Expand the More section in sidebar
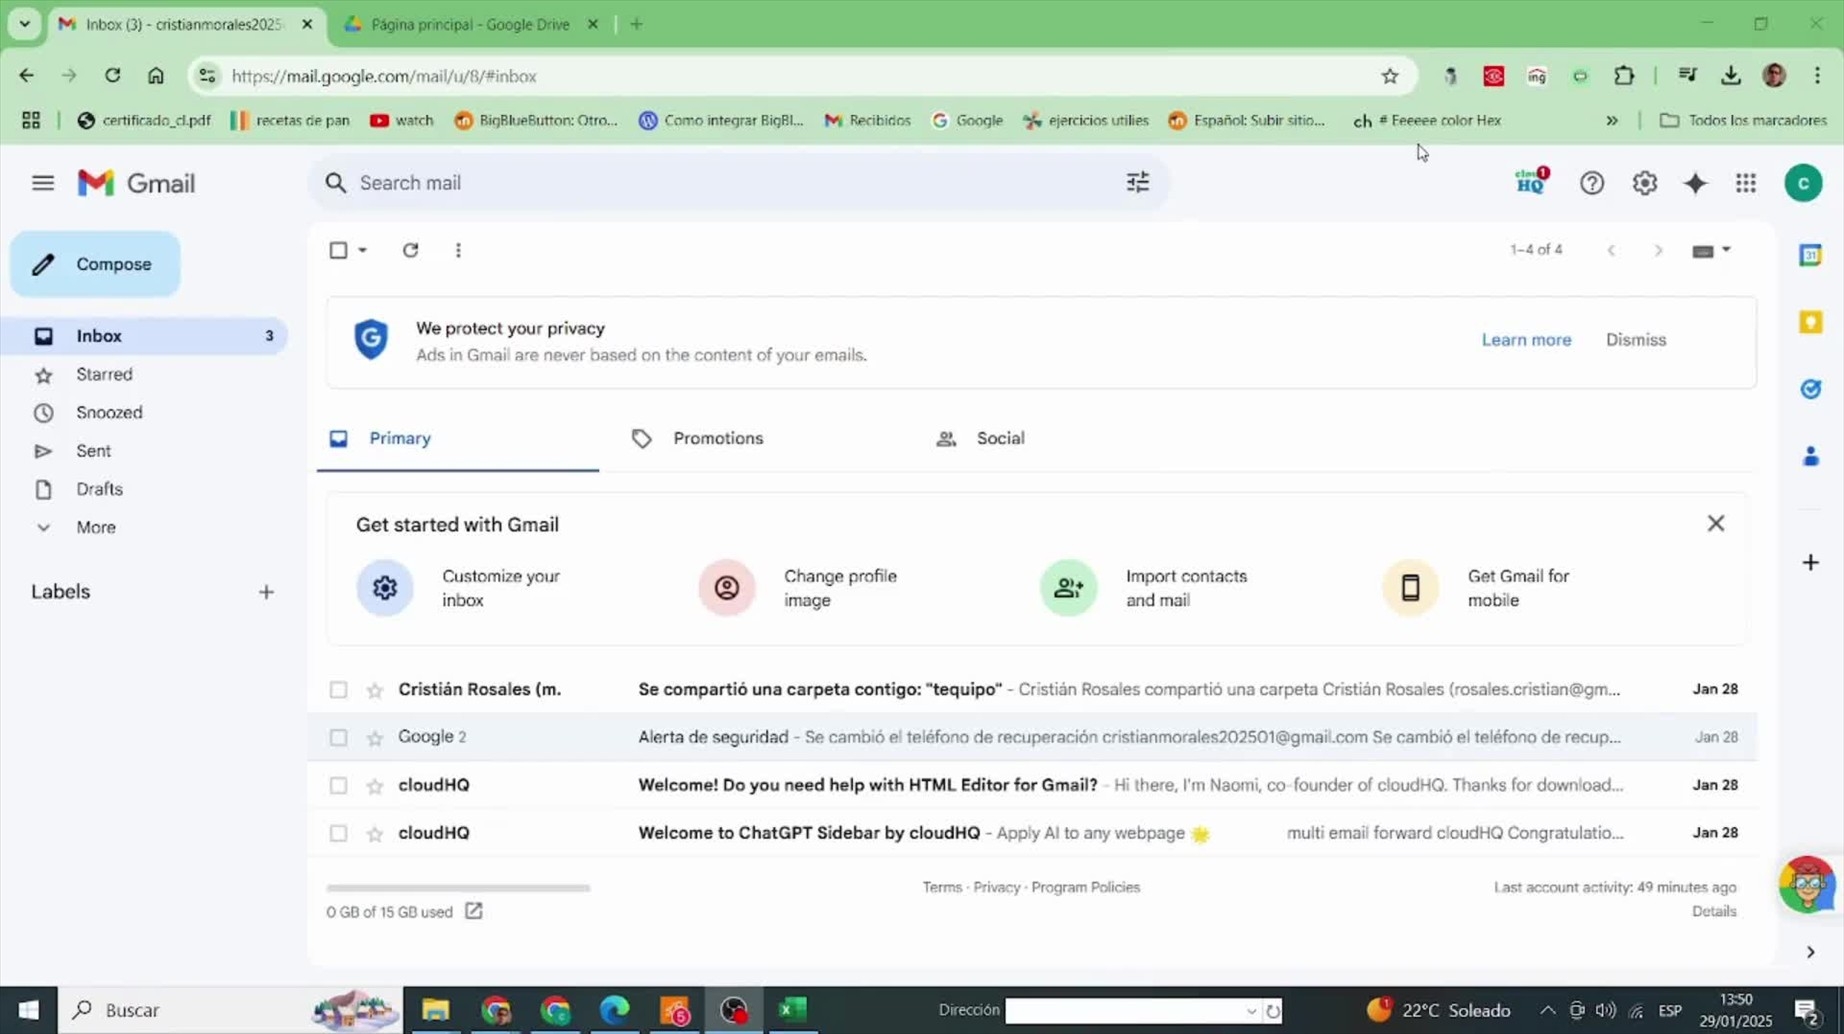This screenshot has width=1844, height=1034. click(96, 527)
